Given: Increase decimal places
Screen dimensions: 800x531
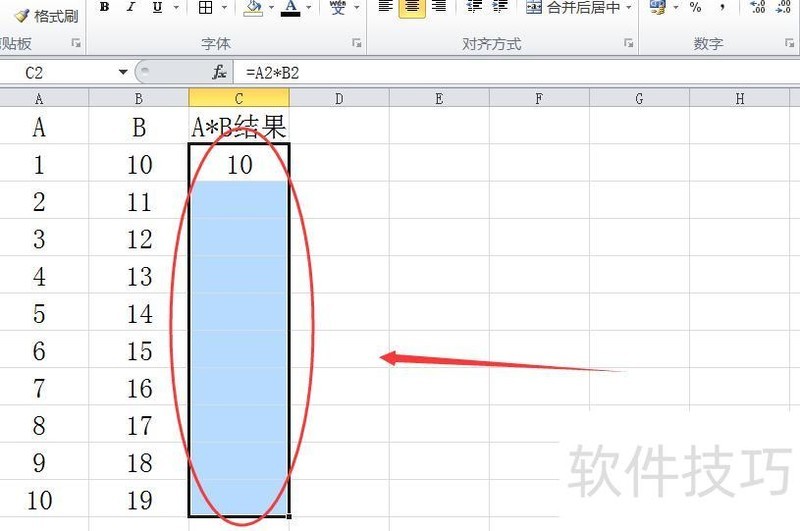Looking at the screenshot, I should [758, 7].
